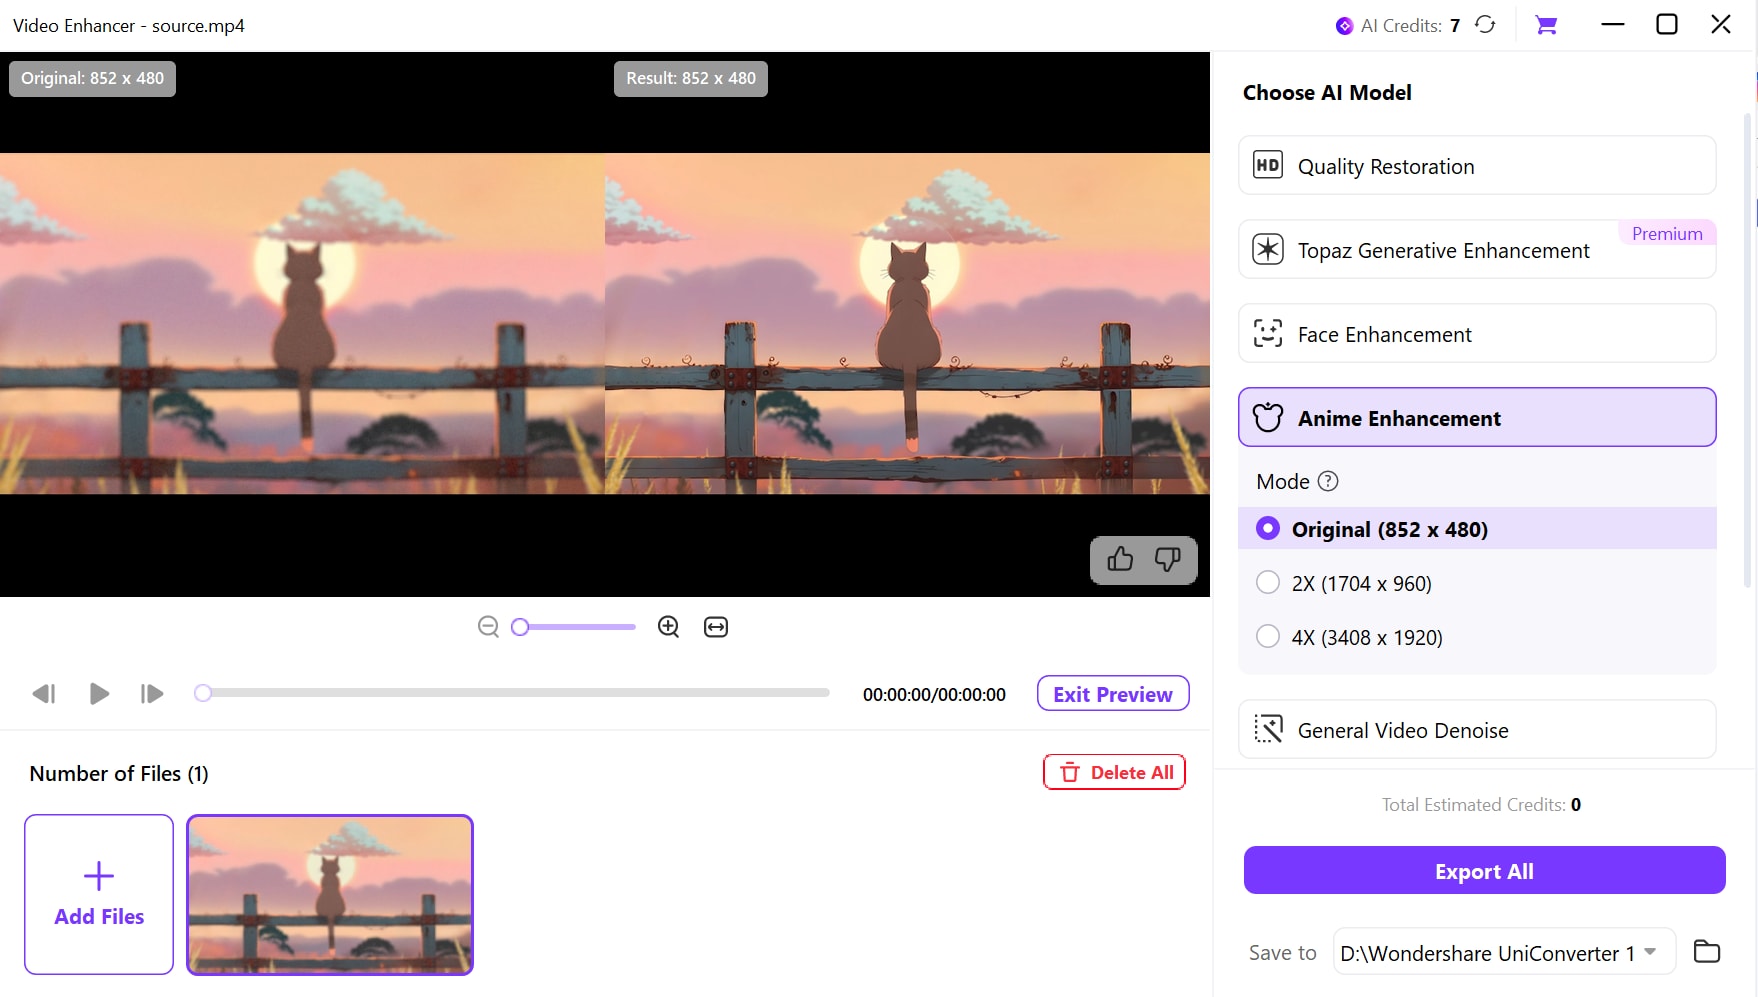Zoom out the preview
Viewport: 1758px width, 997px height.
tap(488, 627)
